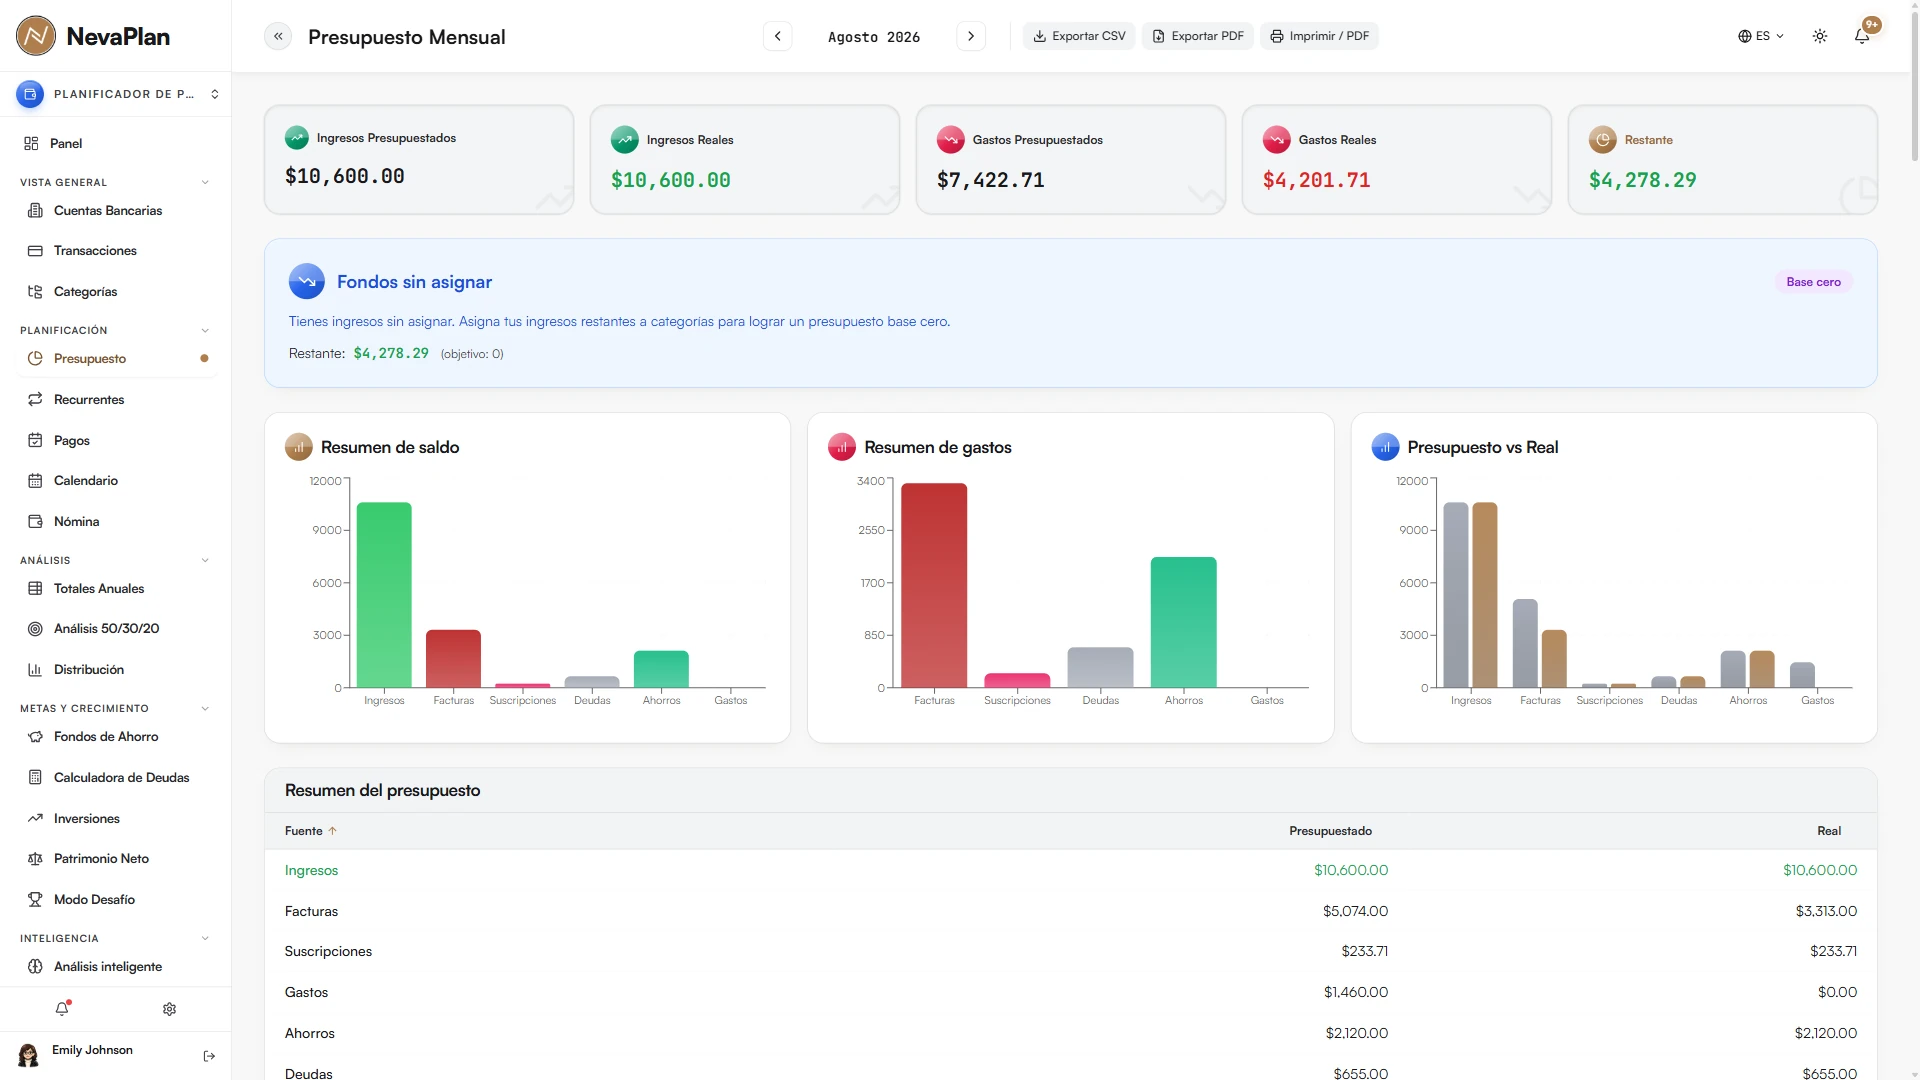Toggle light/dark theme sun icon
1920x1080 pixels.
point(1820,36)
